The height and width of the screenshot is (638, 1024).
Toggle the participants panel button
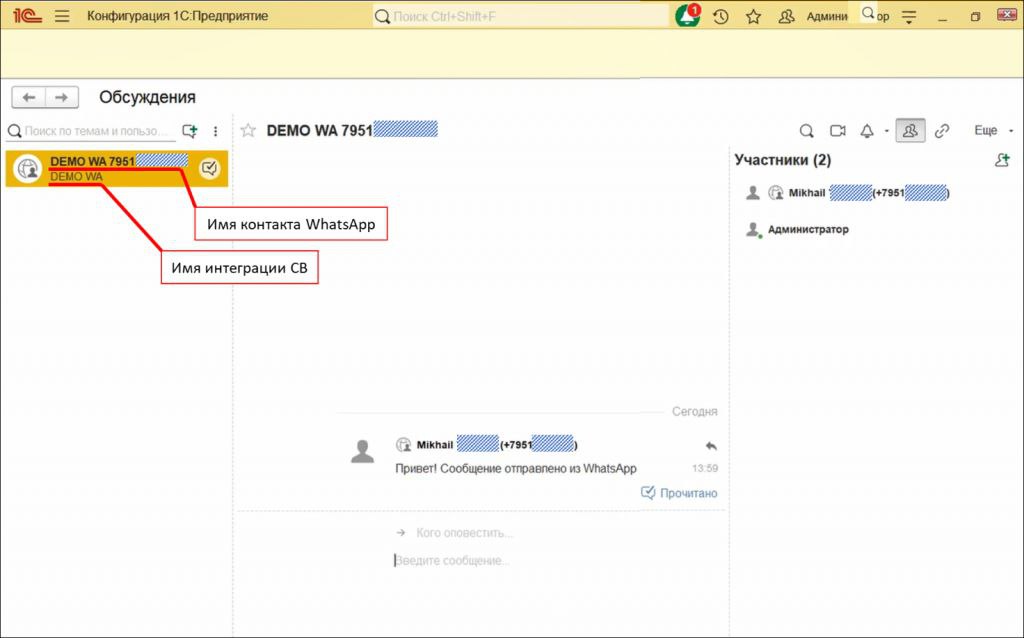pos(910,131)
